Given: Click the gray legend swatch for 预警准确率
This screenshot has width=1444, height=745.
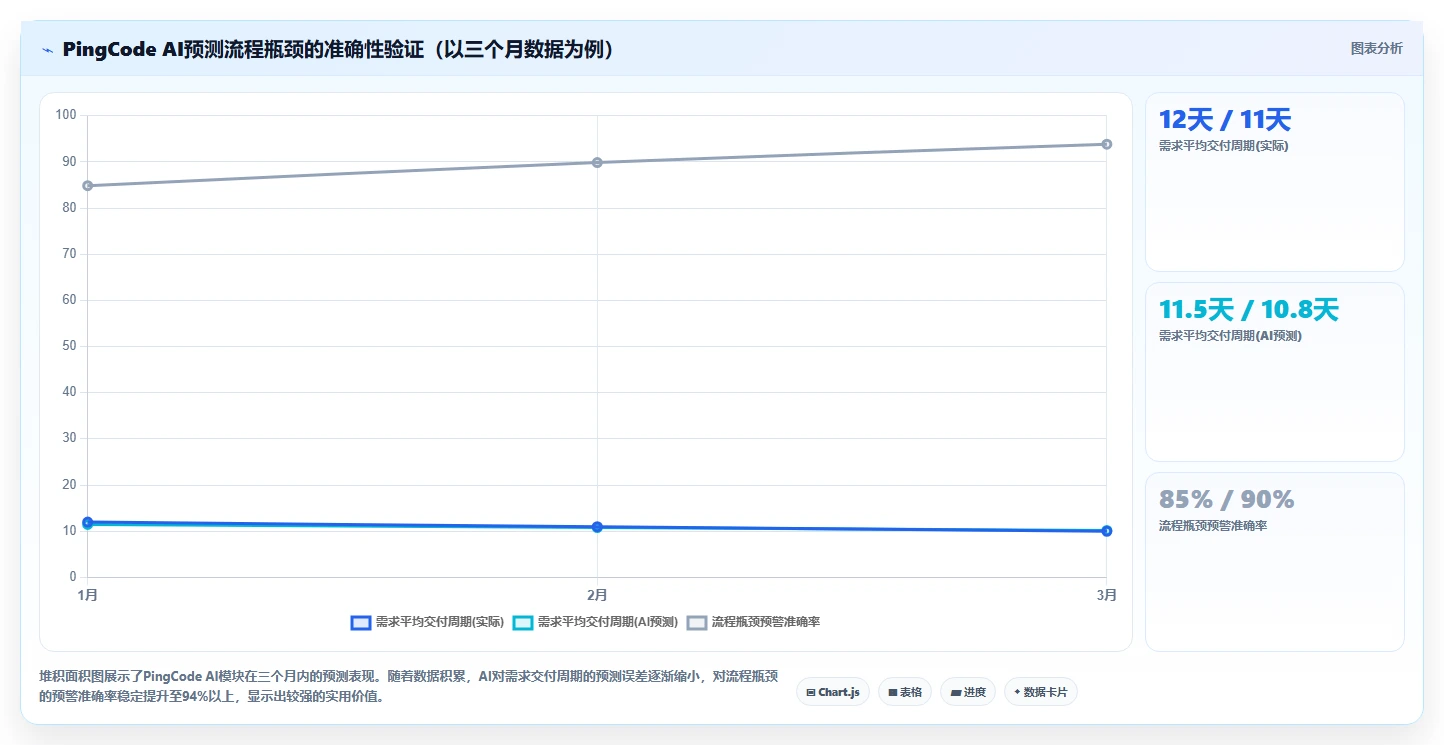Looking at the screenshot, I should (x=697, y=622).
